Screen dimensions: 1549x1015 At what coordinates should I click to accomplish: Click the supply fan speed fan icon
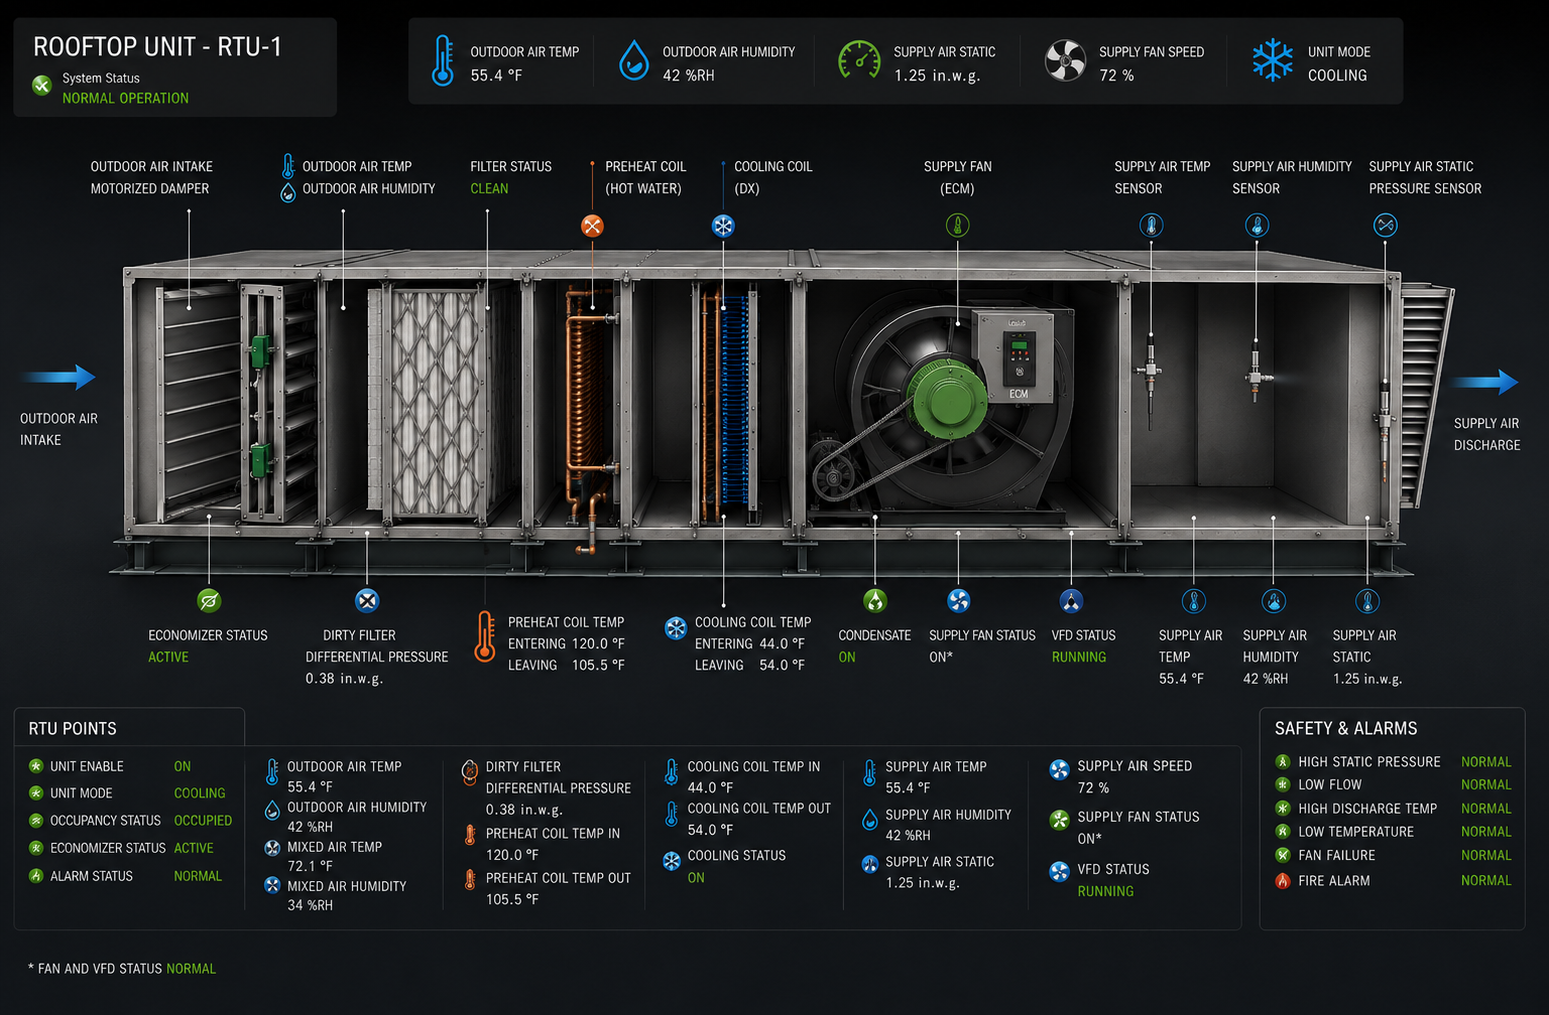[x=1065, y=61]
